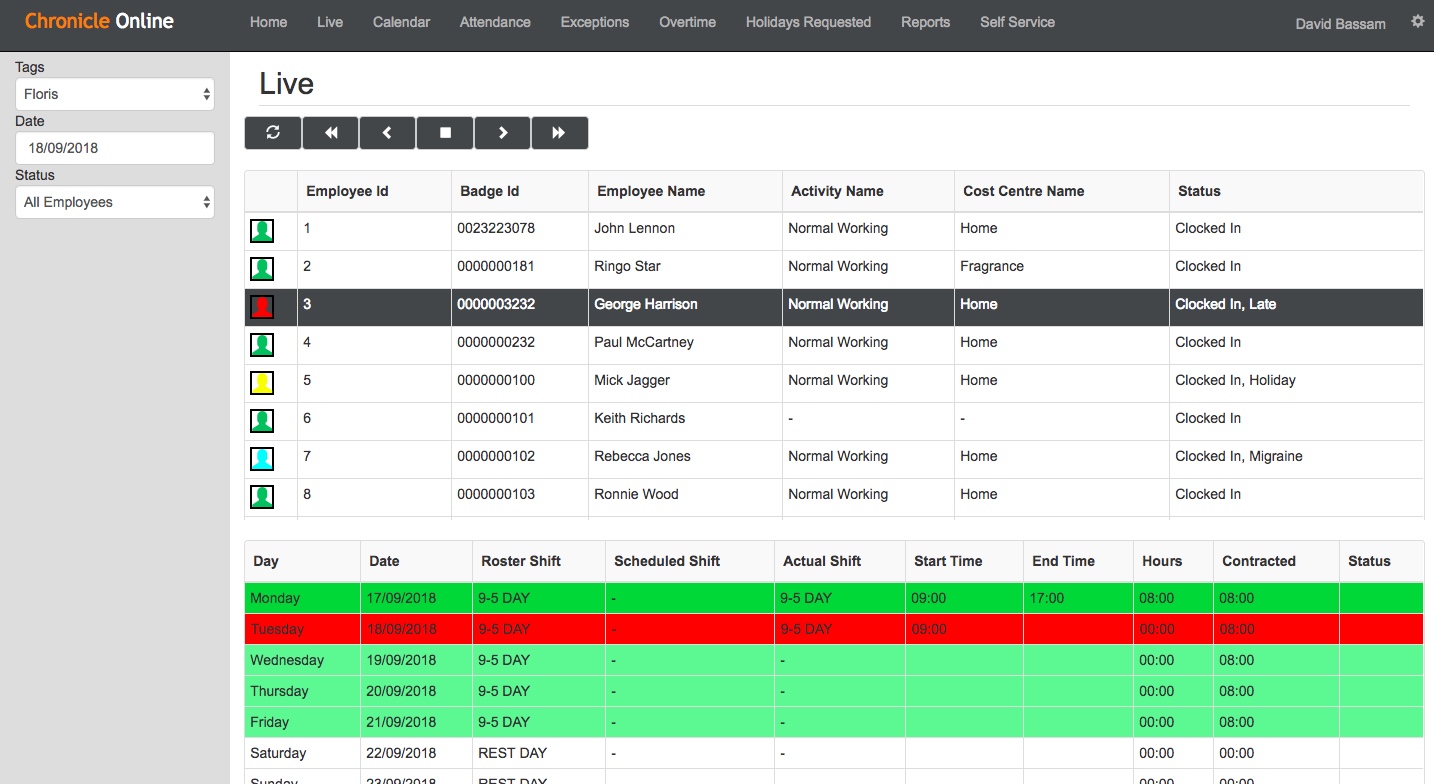Click badge id 0023223078
Image resolution: width=1434 pixels, height=784 pixels.
tap(496, 229)
